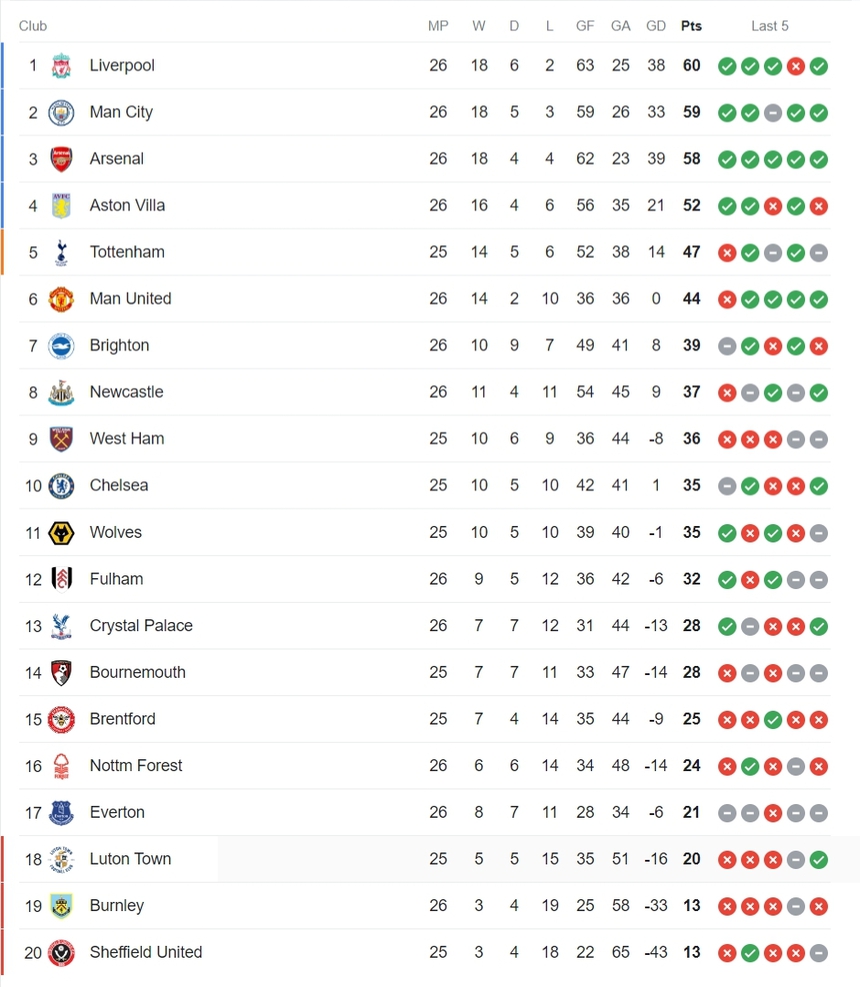Screen dimensions: 860x987
Task: Click Brighton's oldest draw marker in Last 5
Action: [727, 346]
